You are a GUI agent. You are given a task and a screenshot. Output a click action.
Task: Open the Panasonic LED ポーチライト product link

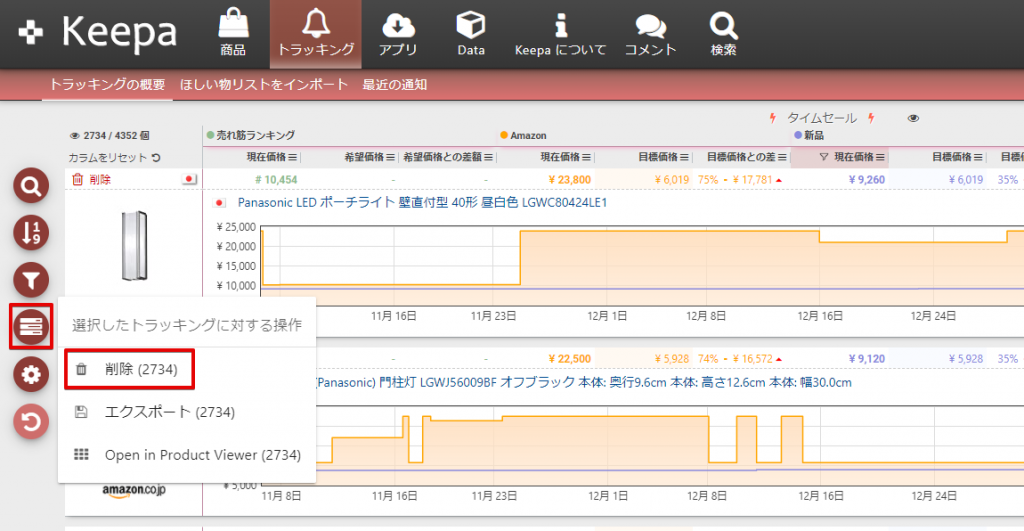tap(423, 202)
